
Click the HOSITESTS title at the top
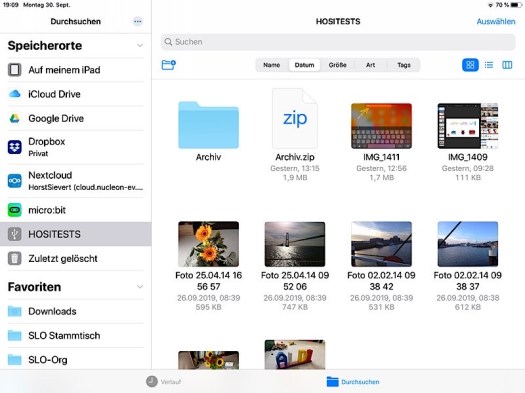point(338,21)
